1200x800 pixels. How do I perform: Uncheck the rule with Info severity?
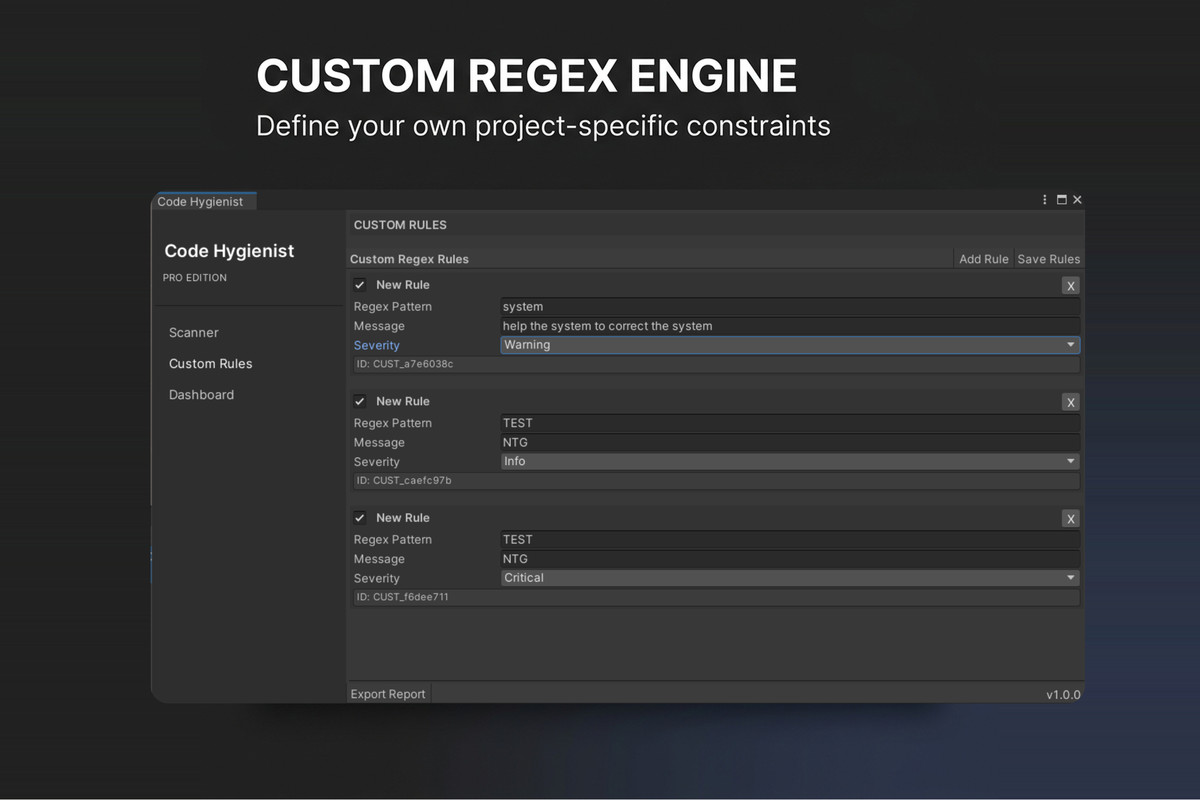(360, 401)
